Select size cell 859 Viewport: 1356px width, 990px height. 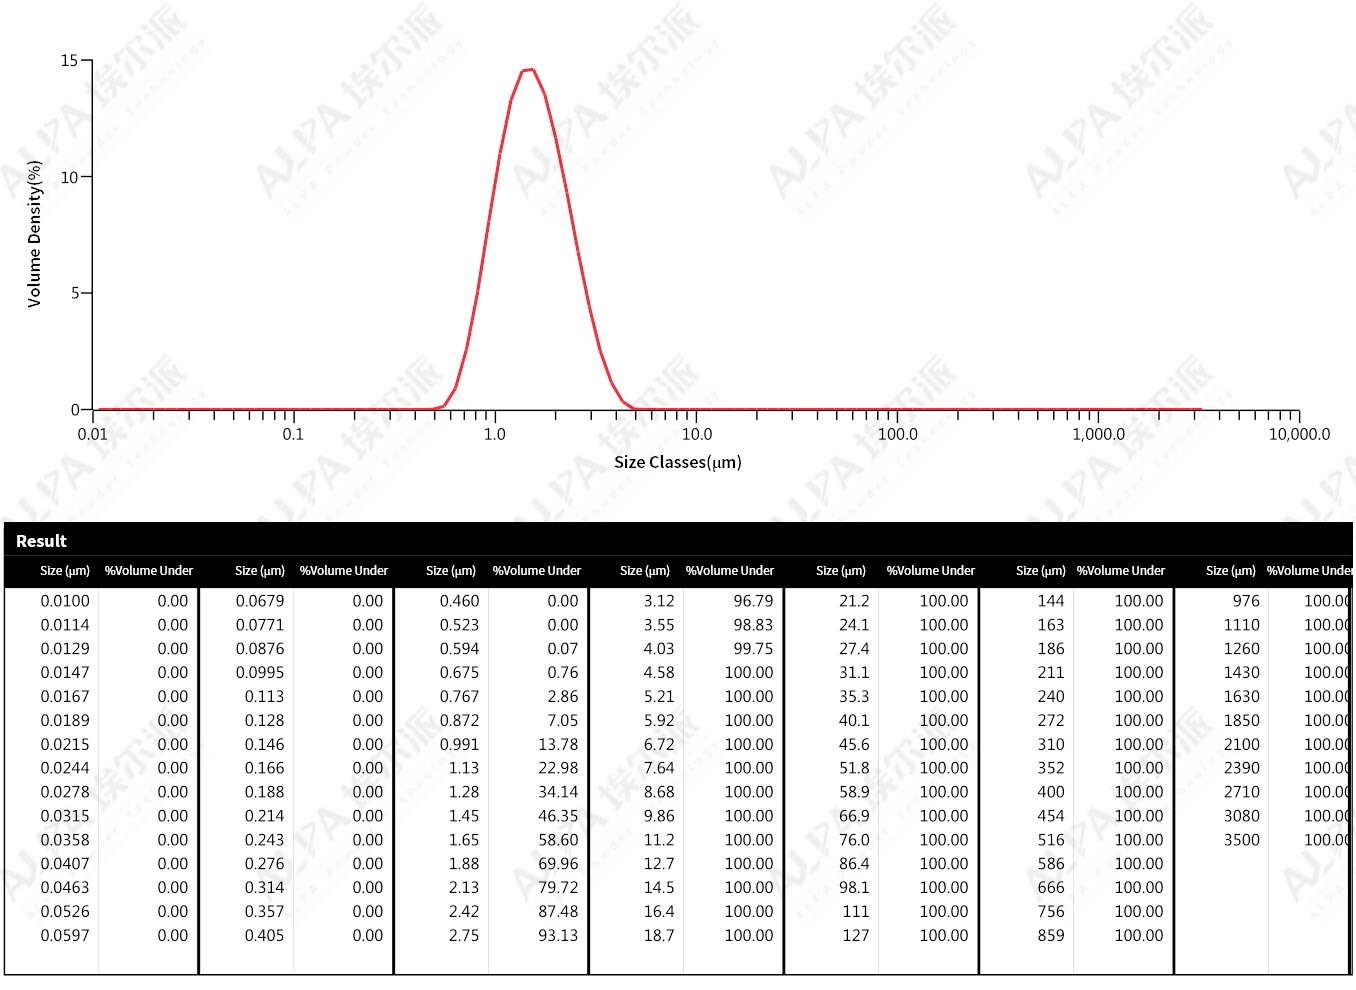click(x=1051, y=936)
